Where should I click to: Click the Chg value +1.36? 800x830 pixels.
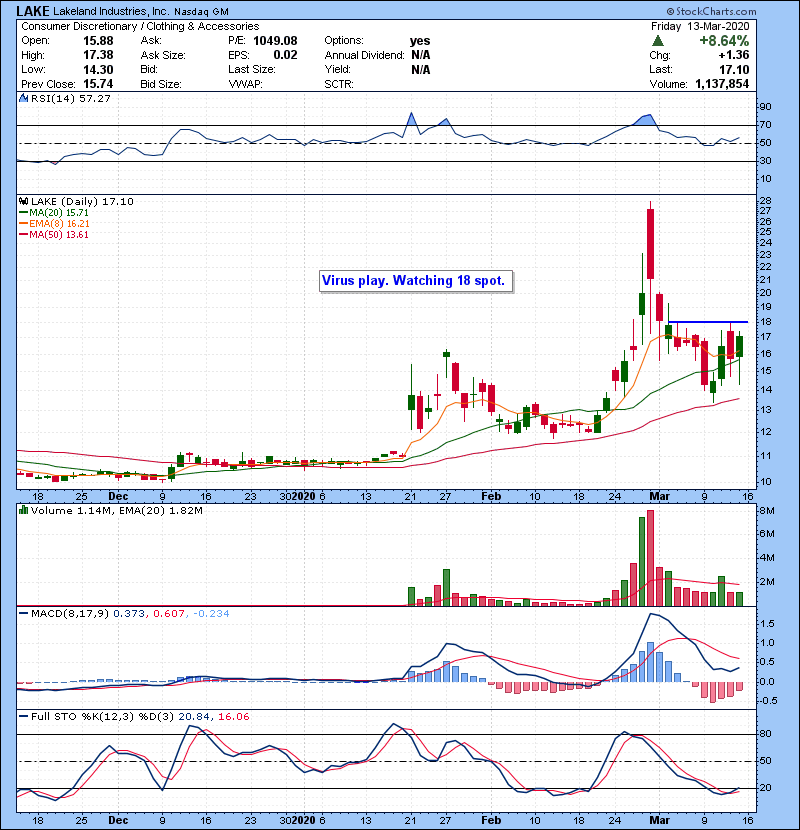coord(733,55)
